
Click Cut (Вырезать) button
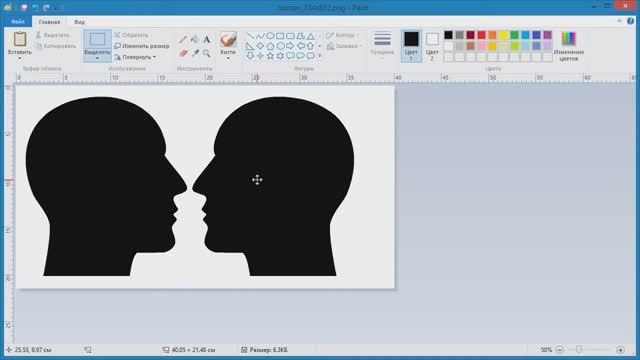click(52, 35)
